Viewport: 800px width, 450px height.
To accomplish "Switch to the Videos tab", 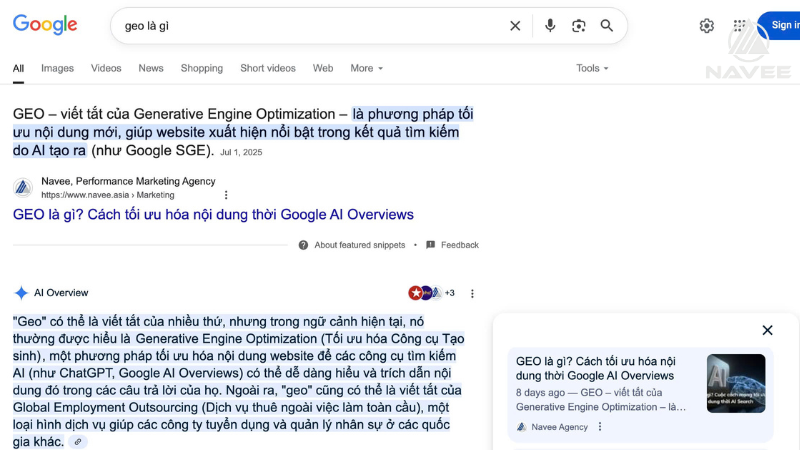I will [x=106, y=68].
